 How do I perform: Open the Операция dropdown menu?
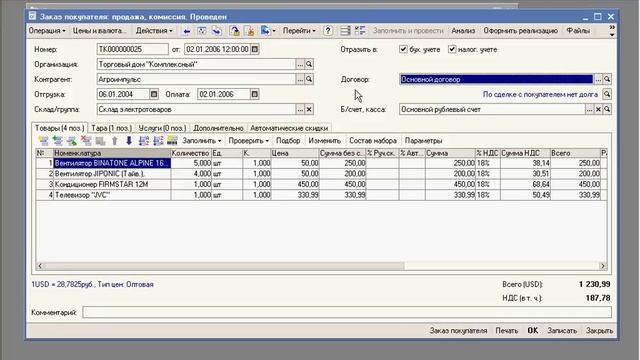click(47, 31)
